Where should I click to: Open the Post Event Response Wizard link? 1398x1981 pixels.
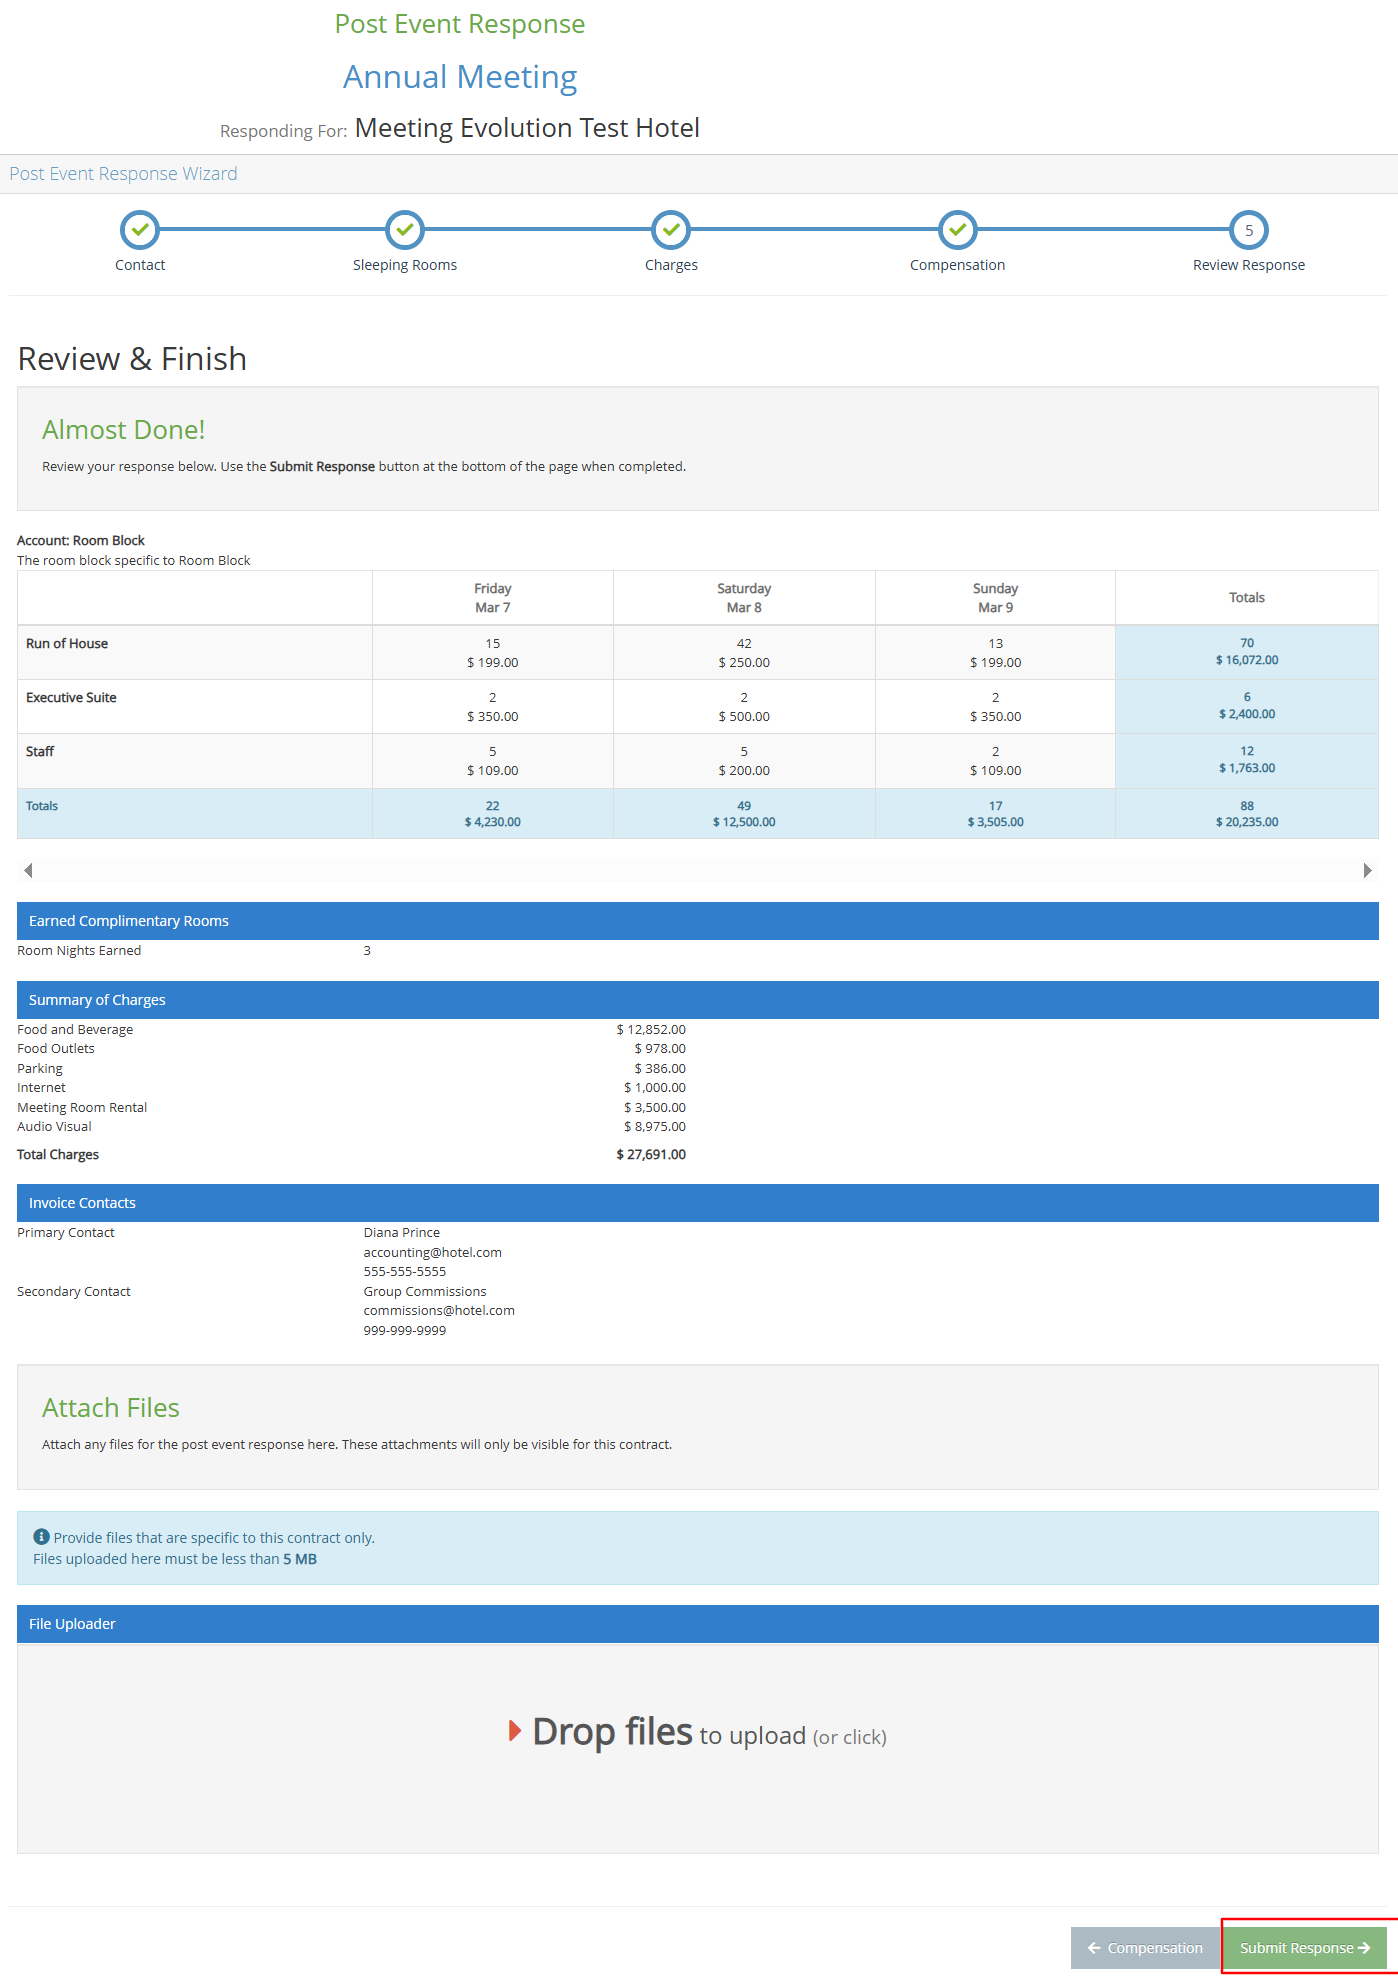(x=123, y=174)
